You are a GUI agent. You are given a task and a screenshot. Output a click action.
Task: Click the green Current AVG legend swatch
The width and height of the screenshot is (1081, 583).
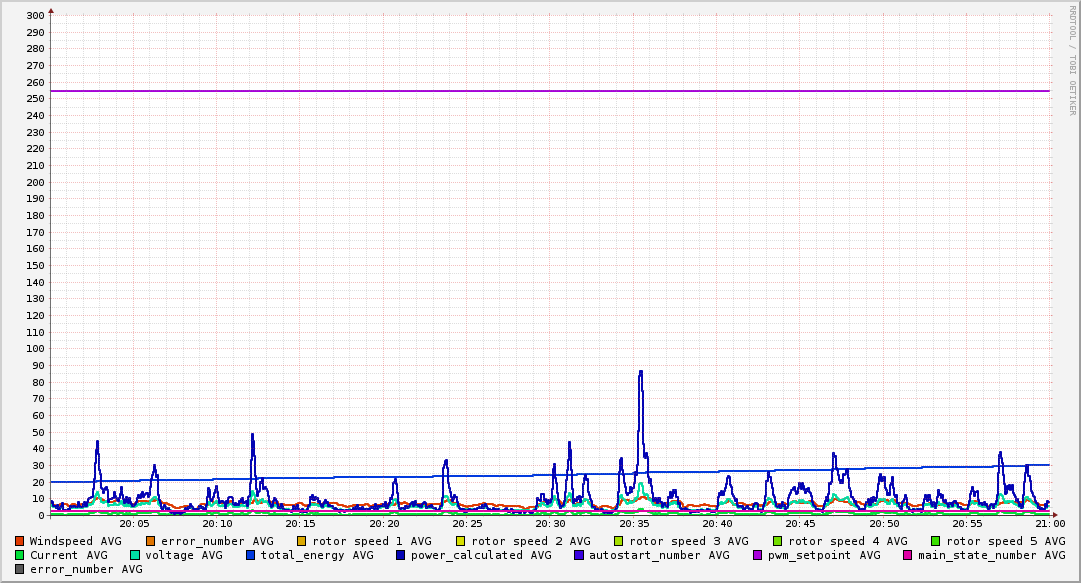[x=20, y=555]
